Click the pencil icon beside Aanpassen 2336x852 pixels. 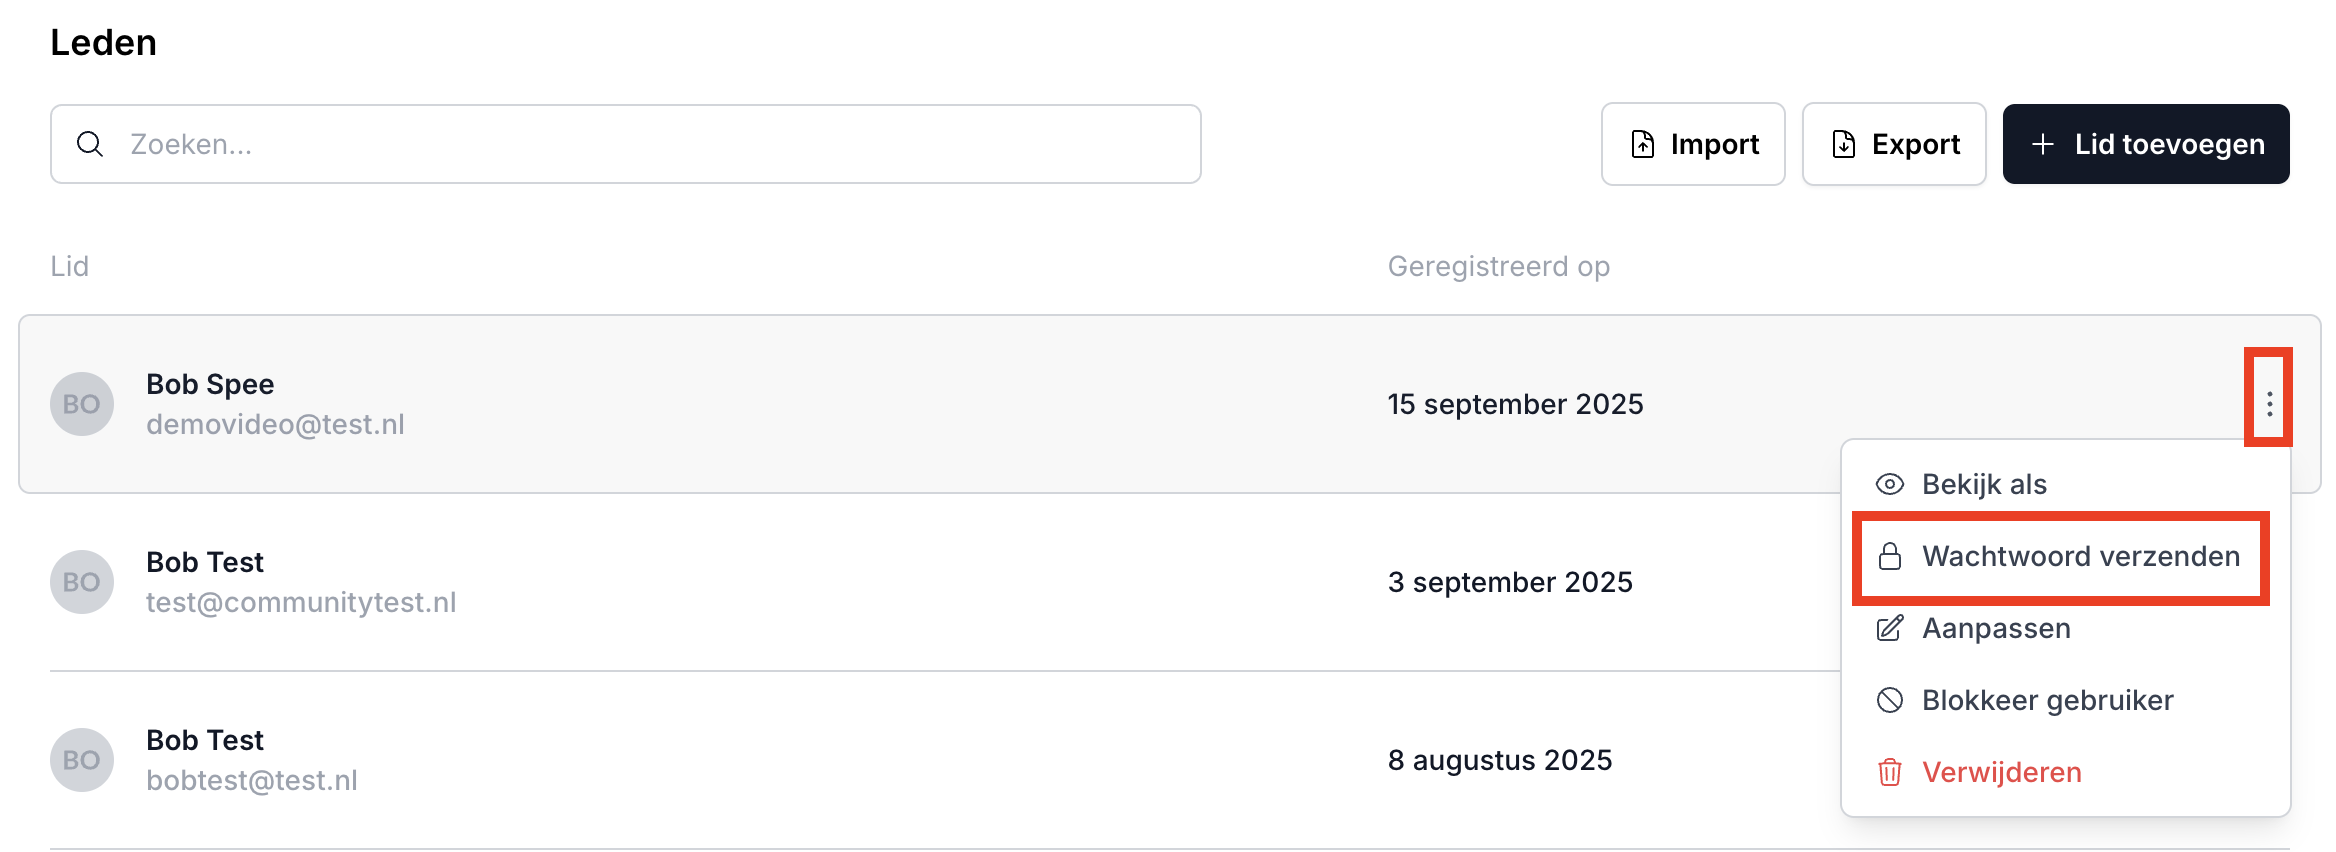point(1889,629)
